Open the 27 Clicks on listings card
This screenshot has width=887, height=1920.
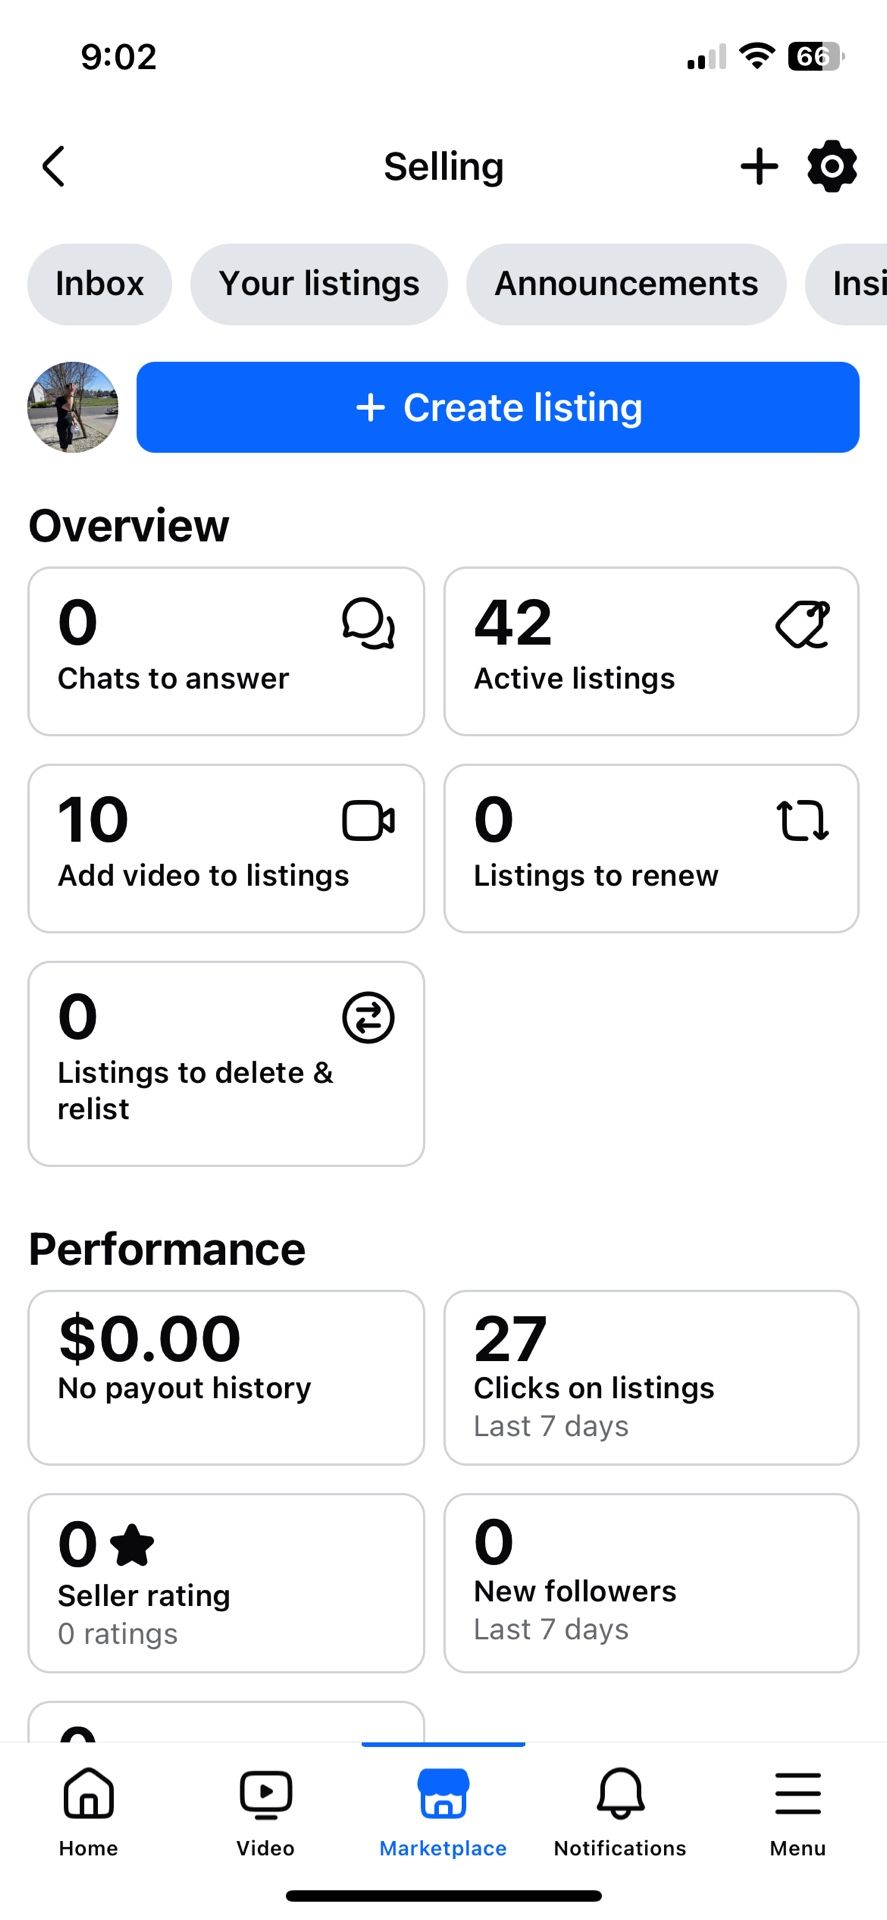tap(651, 1378)
